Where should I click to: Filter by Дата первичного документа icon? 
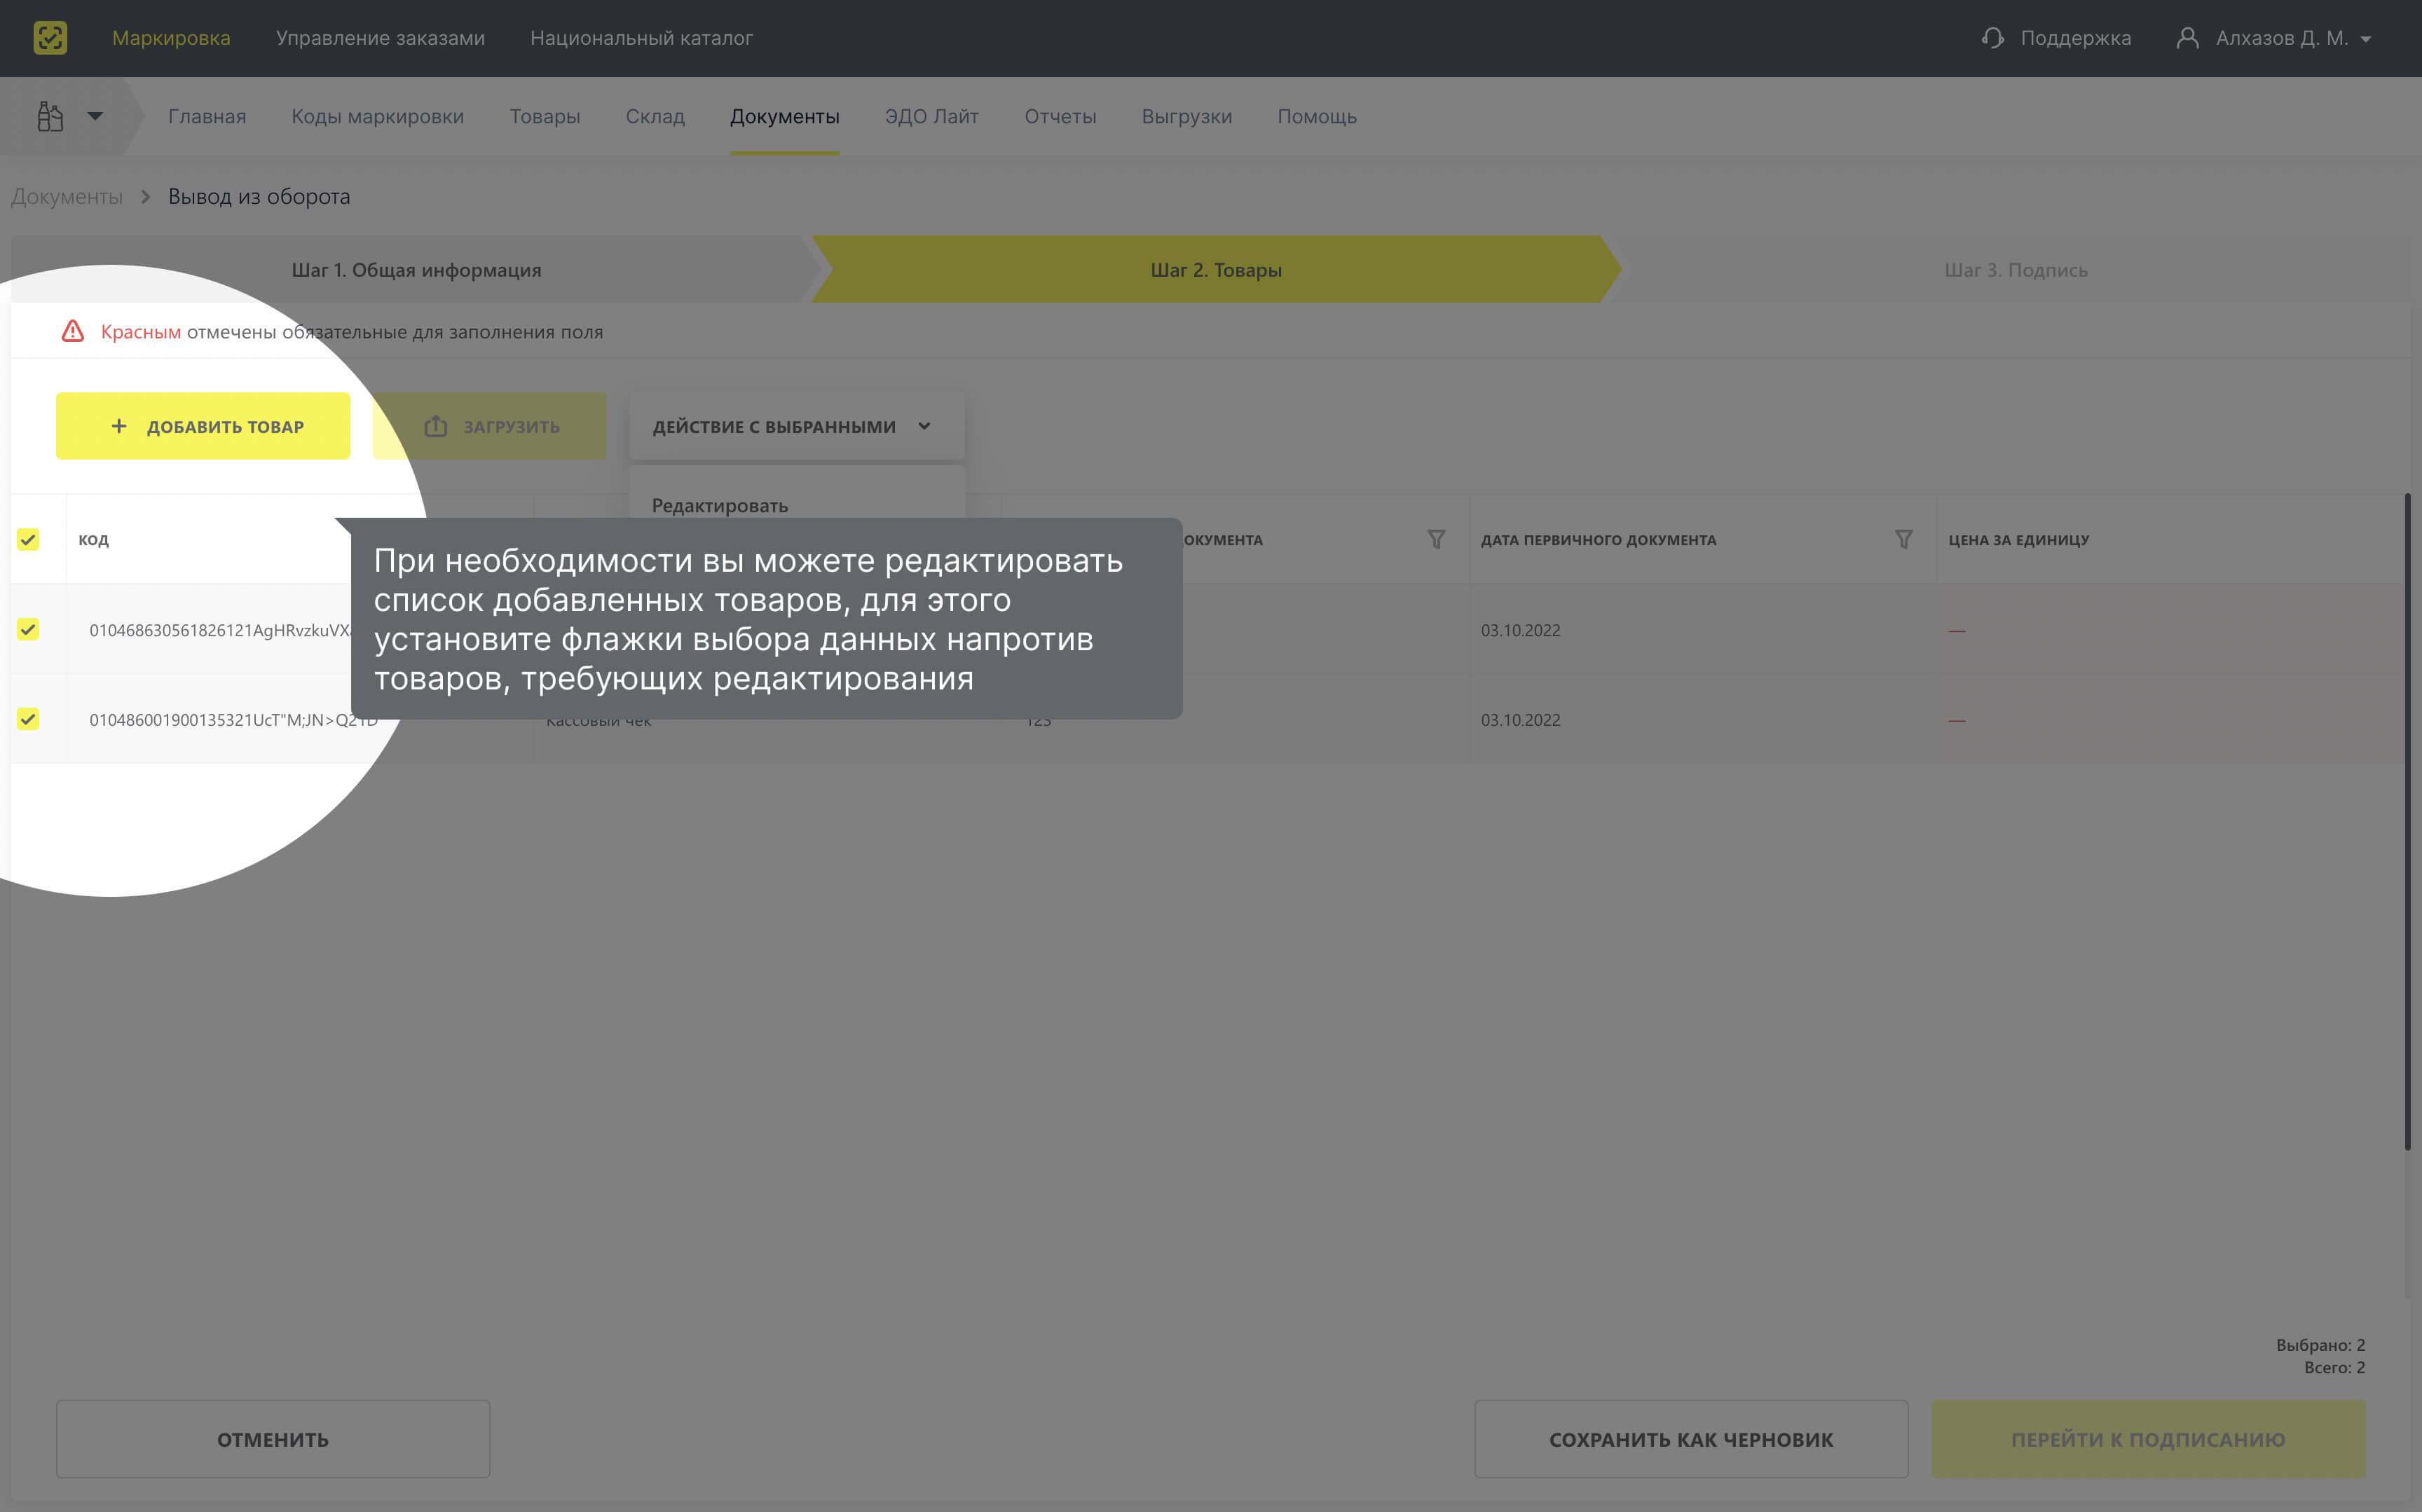coord(1904,539)
